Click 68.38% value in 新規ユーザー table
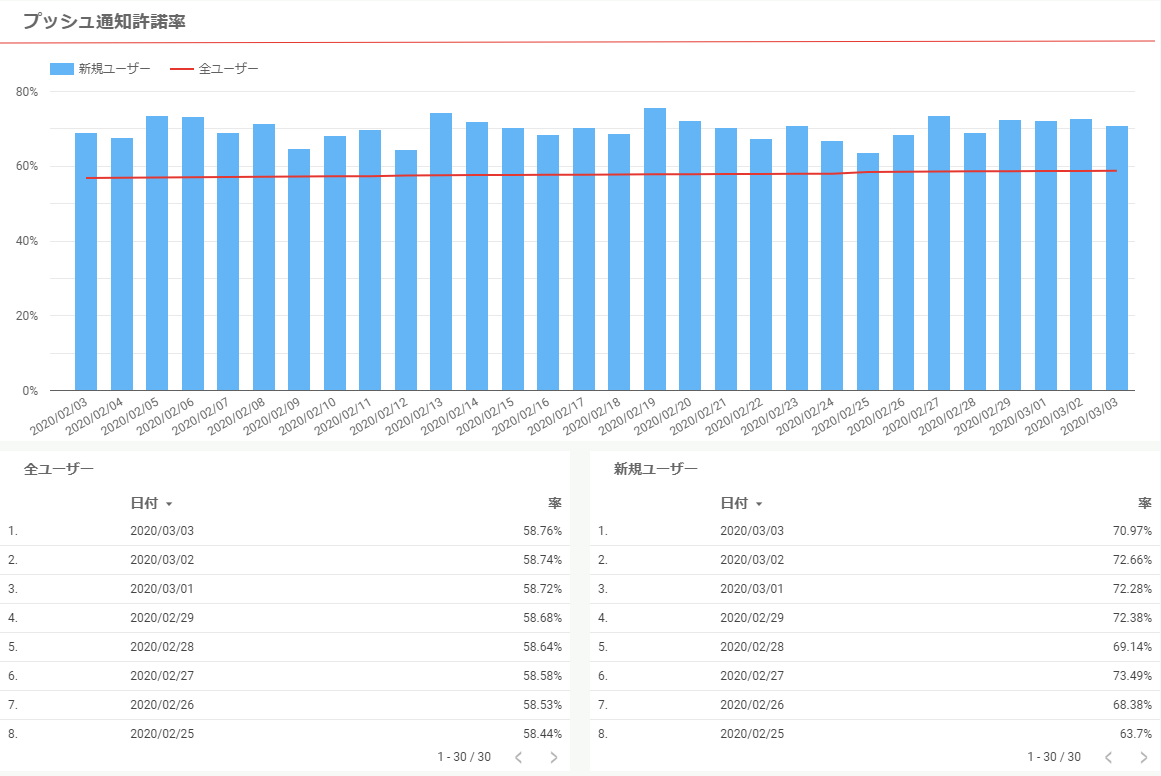1161x776 pixels. 1132,704
